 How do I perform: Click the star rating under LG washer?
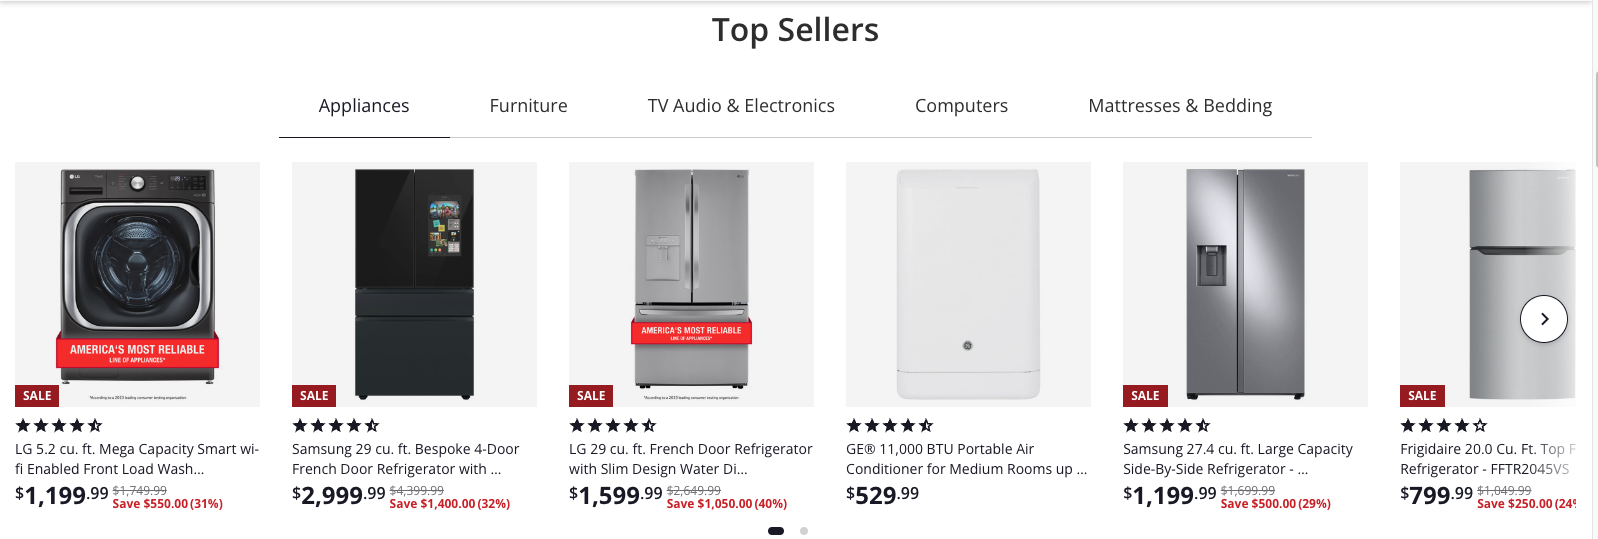pyautogui.click(x=59, y=425)
